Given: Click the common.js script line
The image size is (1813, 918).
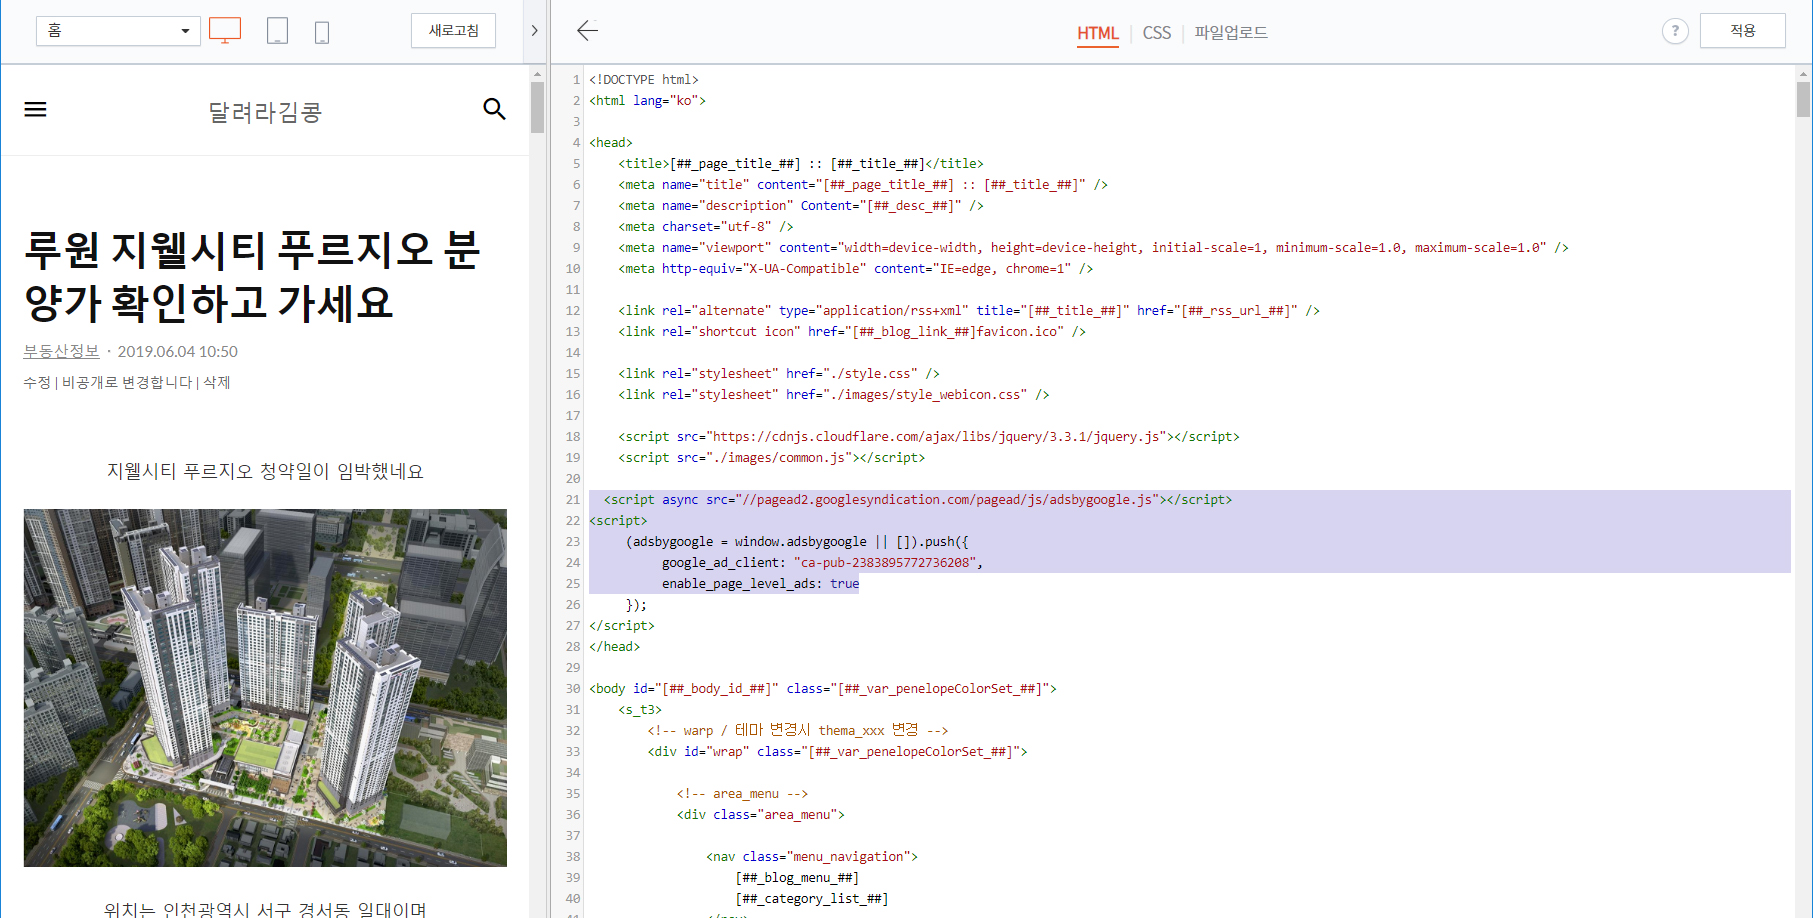Looking at the screenshot, I should click(x=771, y=457).
